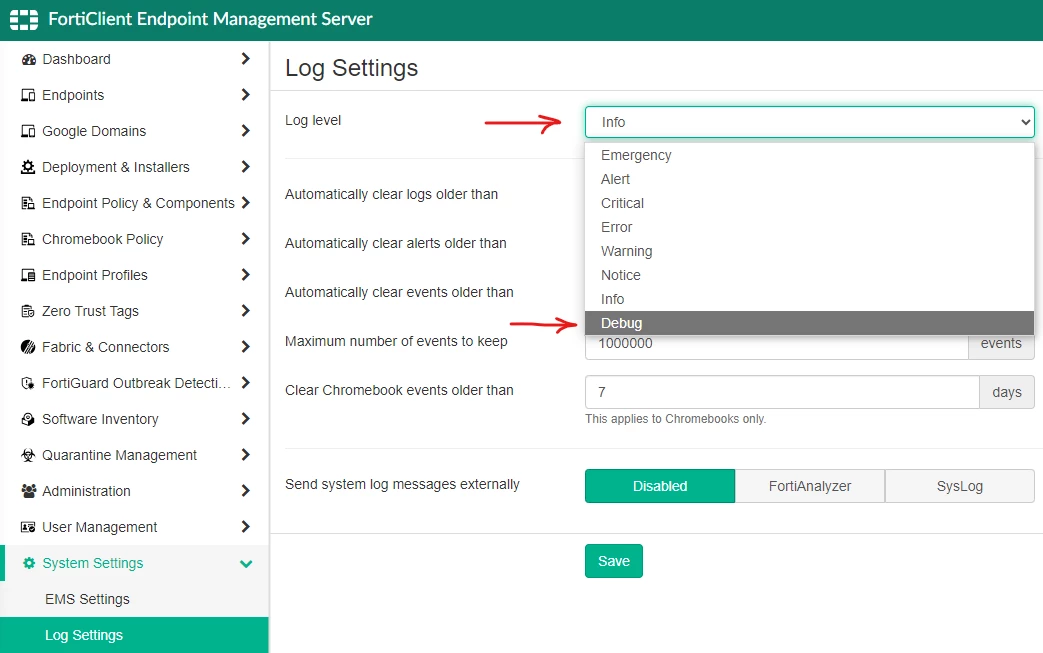Viewport: 1043px width, 653px height.
Task: Select Emergency log level option
Action: 810,155
